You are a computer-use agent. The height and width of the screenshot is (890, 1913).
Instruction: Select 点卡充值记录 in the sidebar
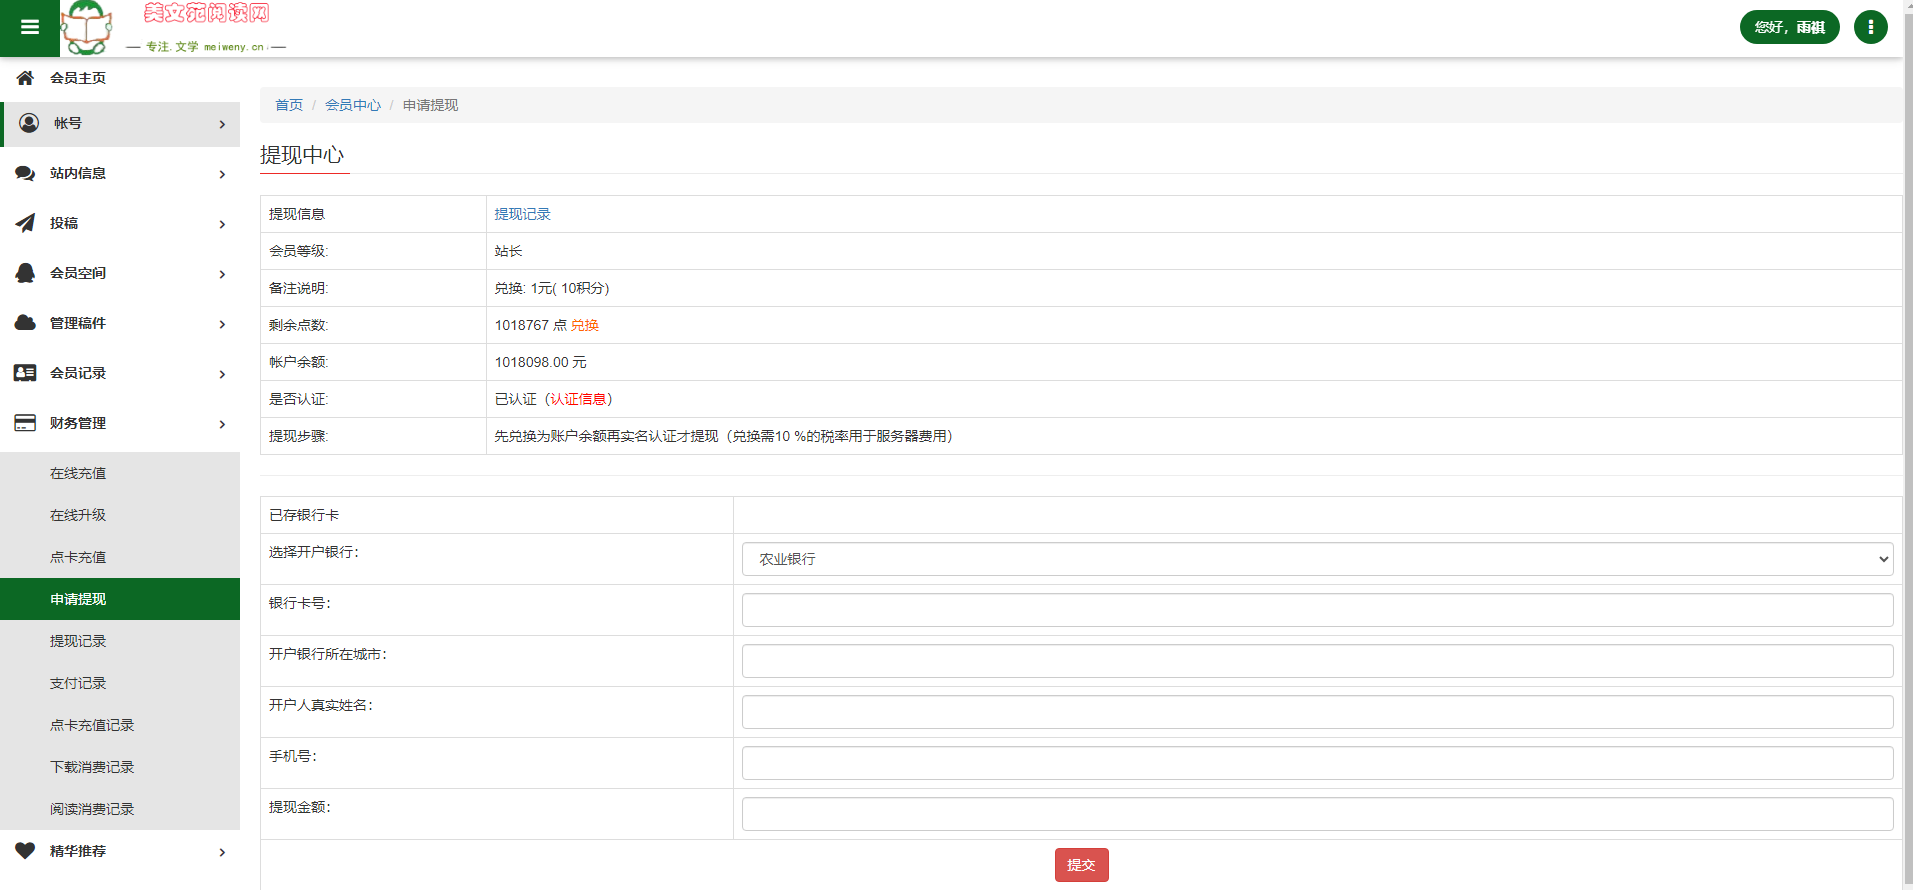120,725
